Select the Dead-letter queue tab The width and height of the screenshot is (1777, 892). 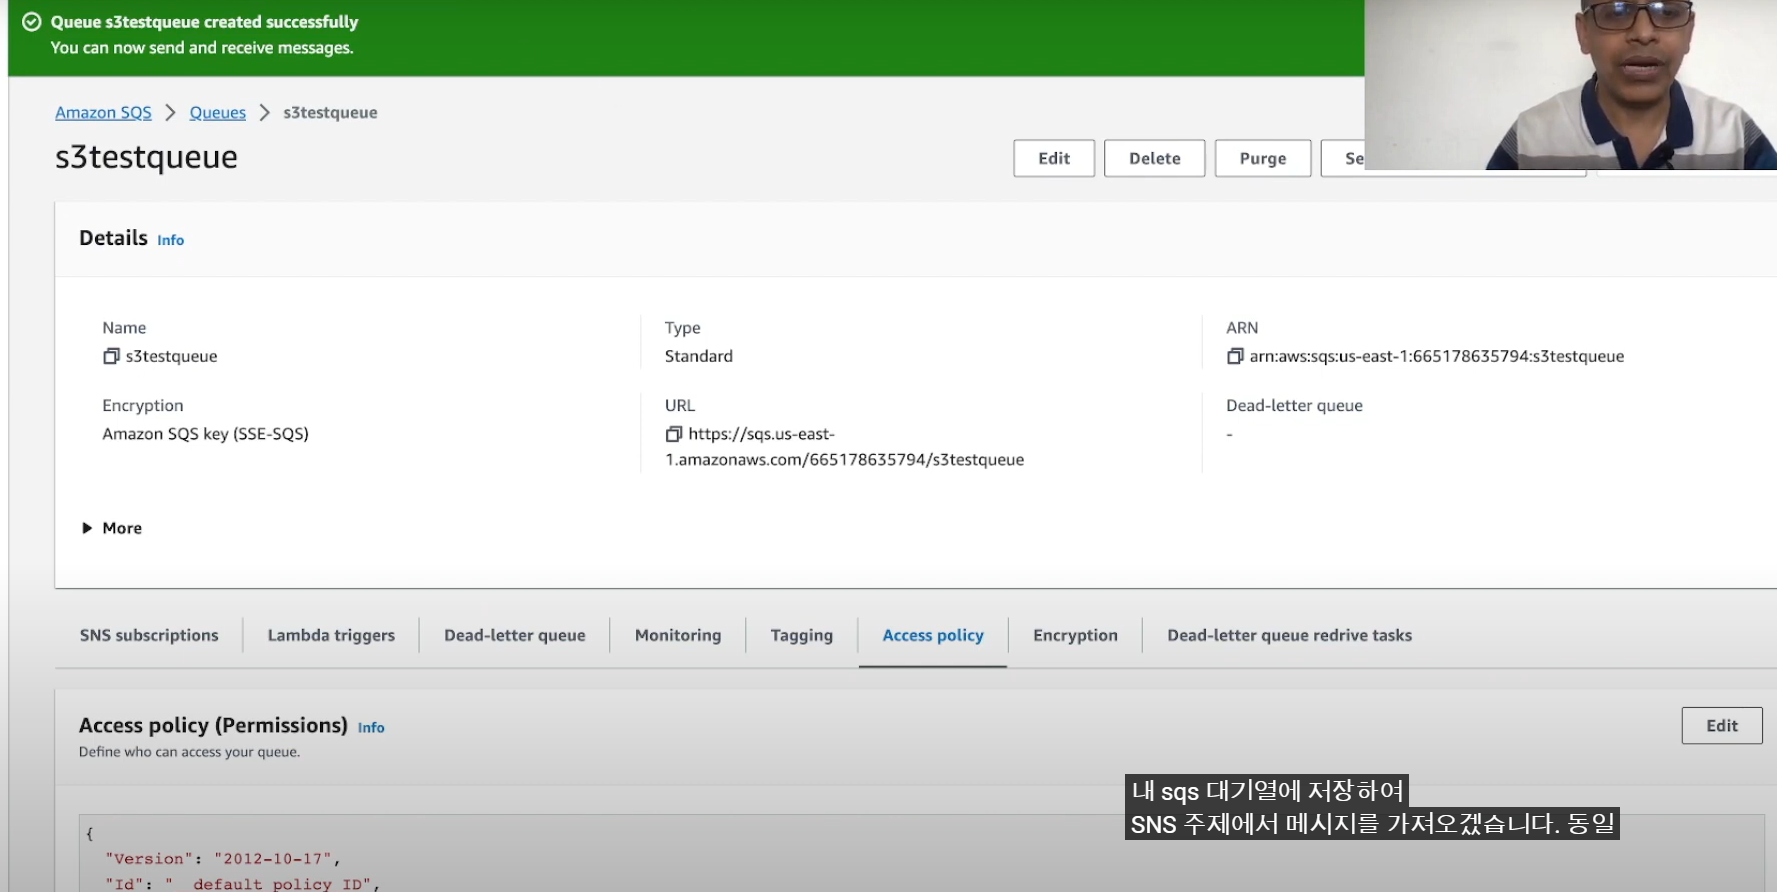tap(515, 635)
